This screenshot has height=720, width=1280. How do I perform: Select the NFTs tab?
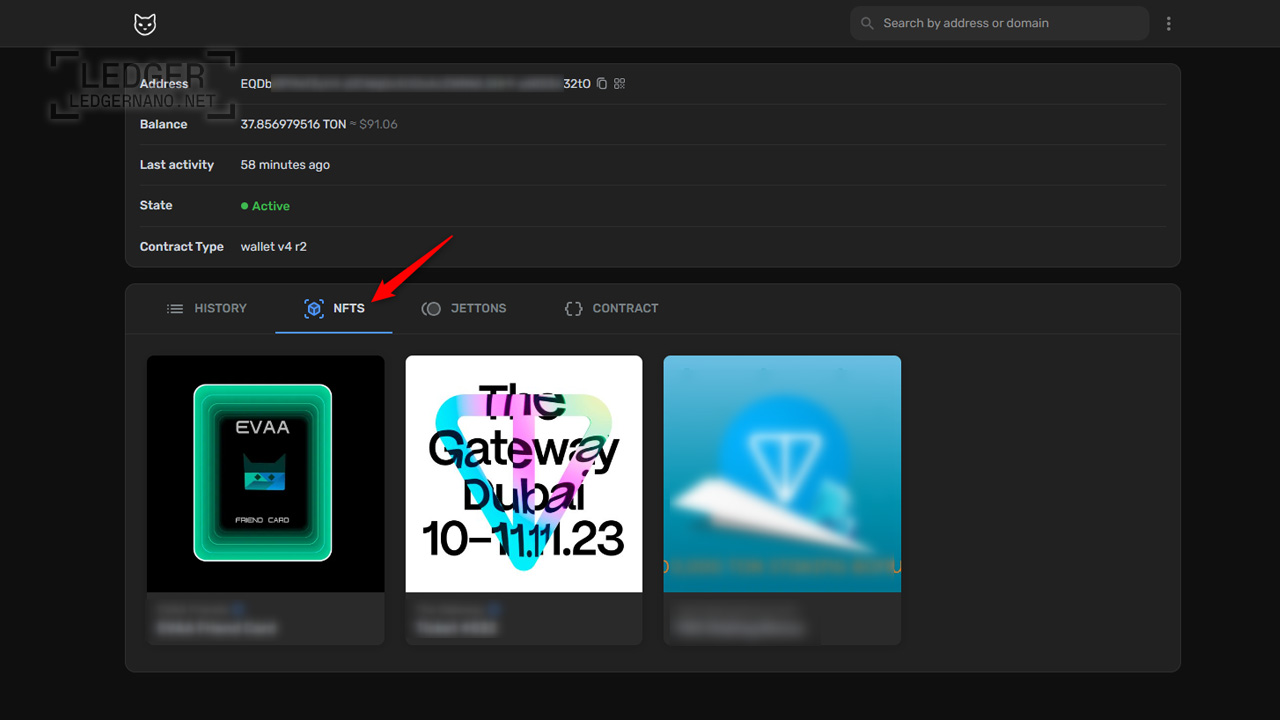pos(334,309)
